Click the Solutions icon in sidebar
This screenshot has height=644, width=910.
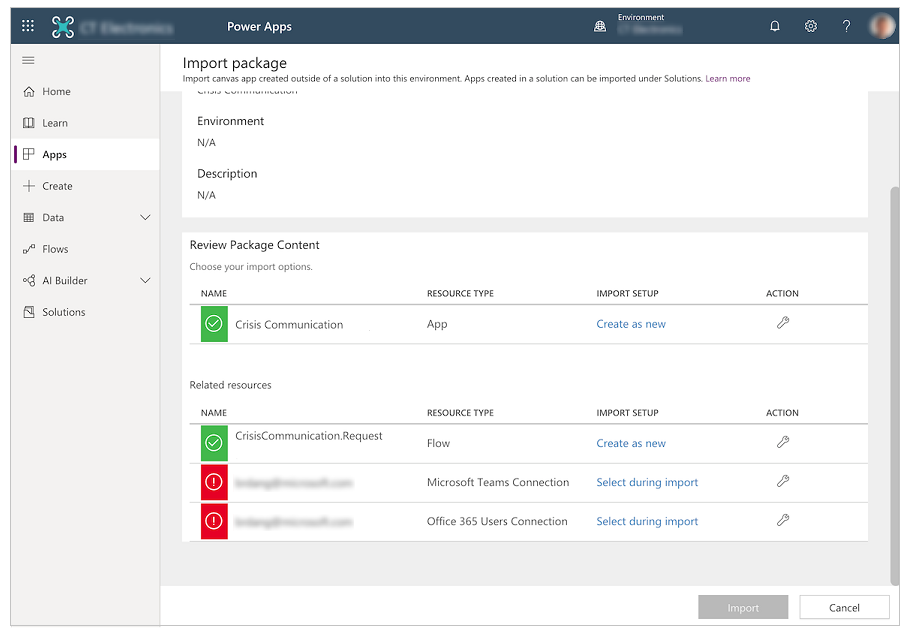[x=28, y=312]
